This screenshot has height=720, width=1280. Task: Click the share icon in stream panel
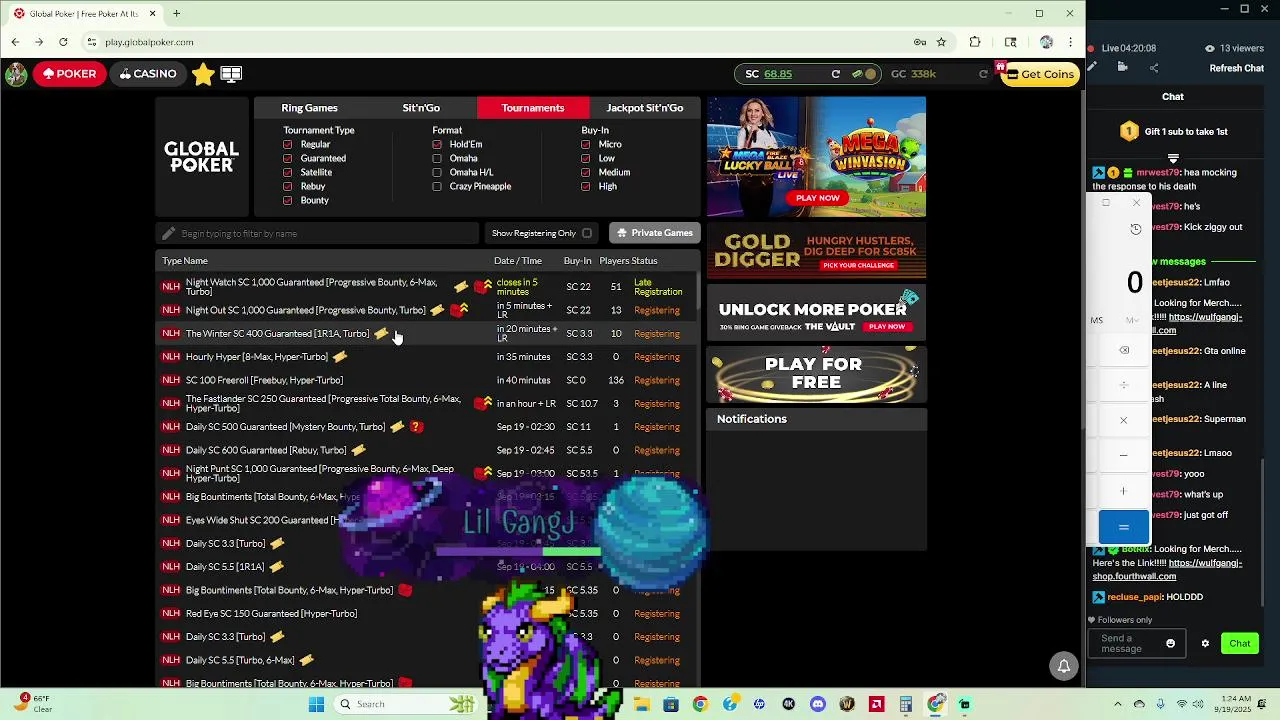[1154, 68]
